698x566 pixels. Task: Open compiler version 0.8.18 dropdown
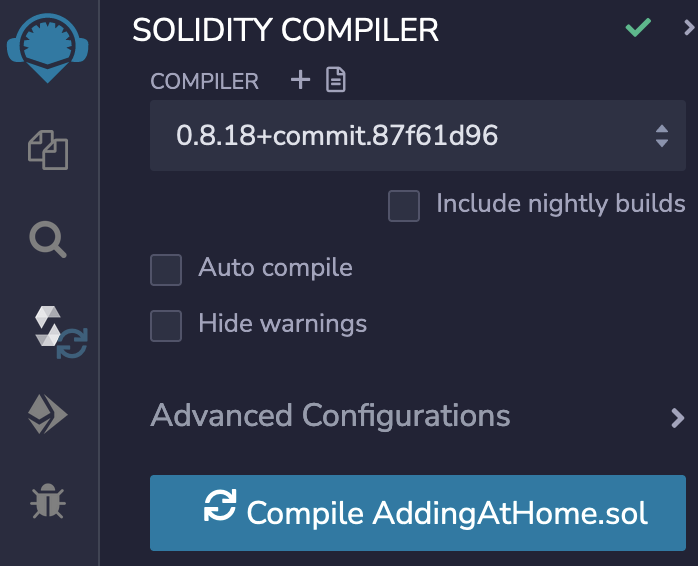[417, 135]
